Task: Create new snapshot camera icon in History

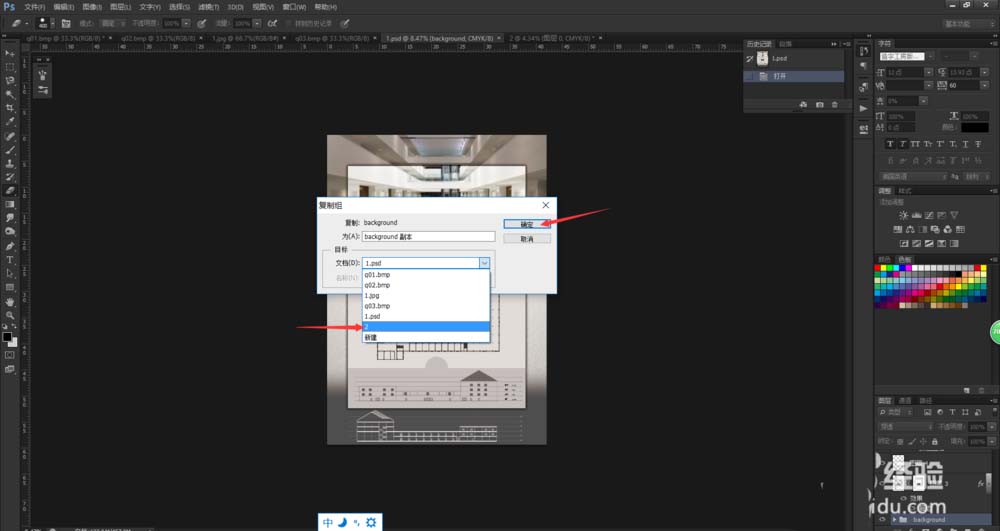Action: [x=820, y=104]
